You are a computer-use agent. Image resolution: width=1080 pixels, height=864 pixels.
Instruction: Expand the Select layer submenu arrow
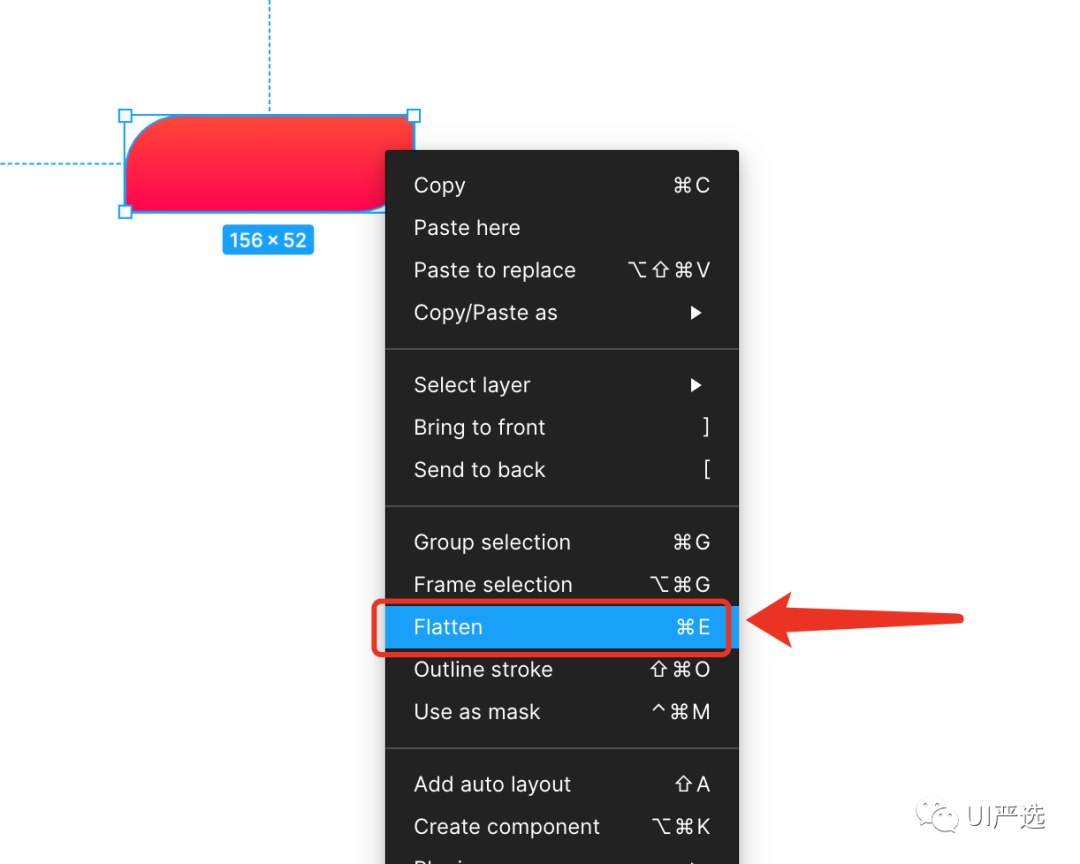click(x=696, y=385)
